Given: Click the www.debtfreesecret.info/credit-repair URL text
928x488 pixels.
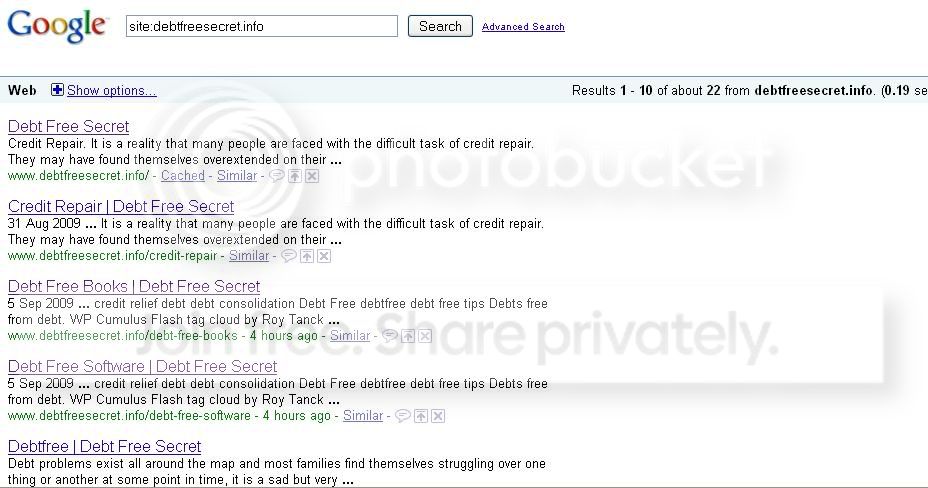Looking at the screenshot, I should [112, 256].
